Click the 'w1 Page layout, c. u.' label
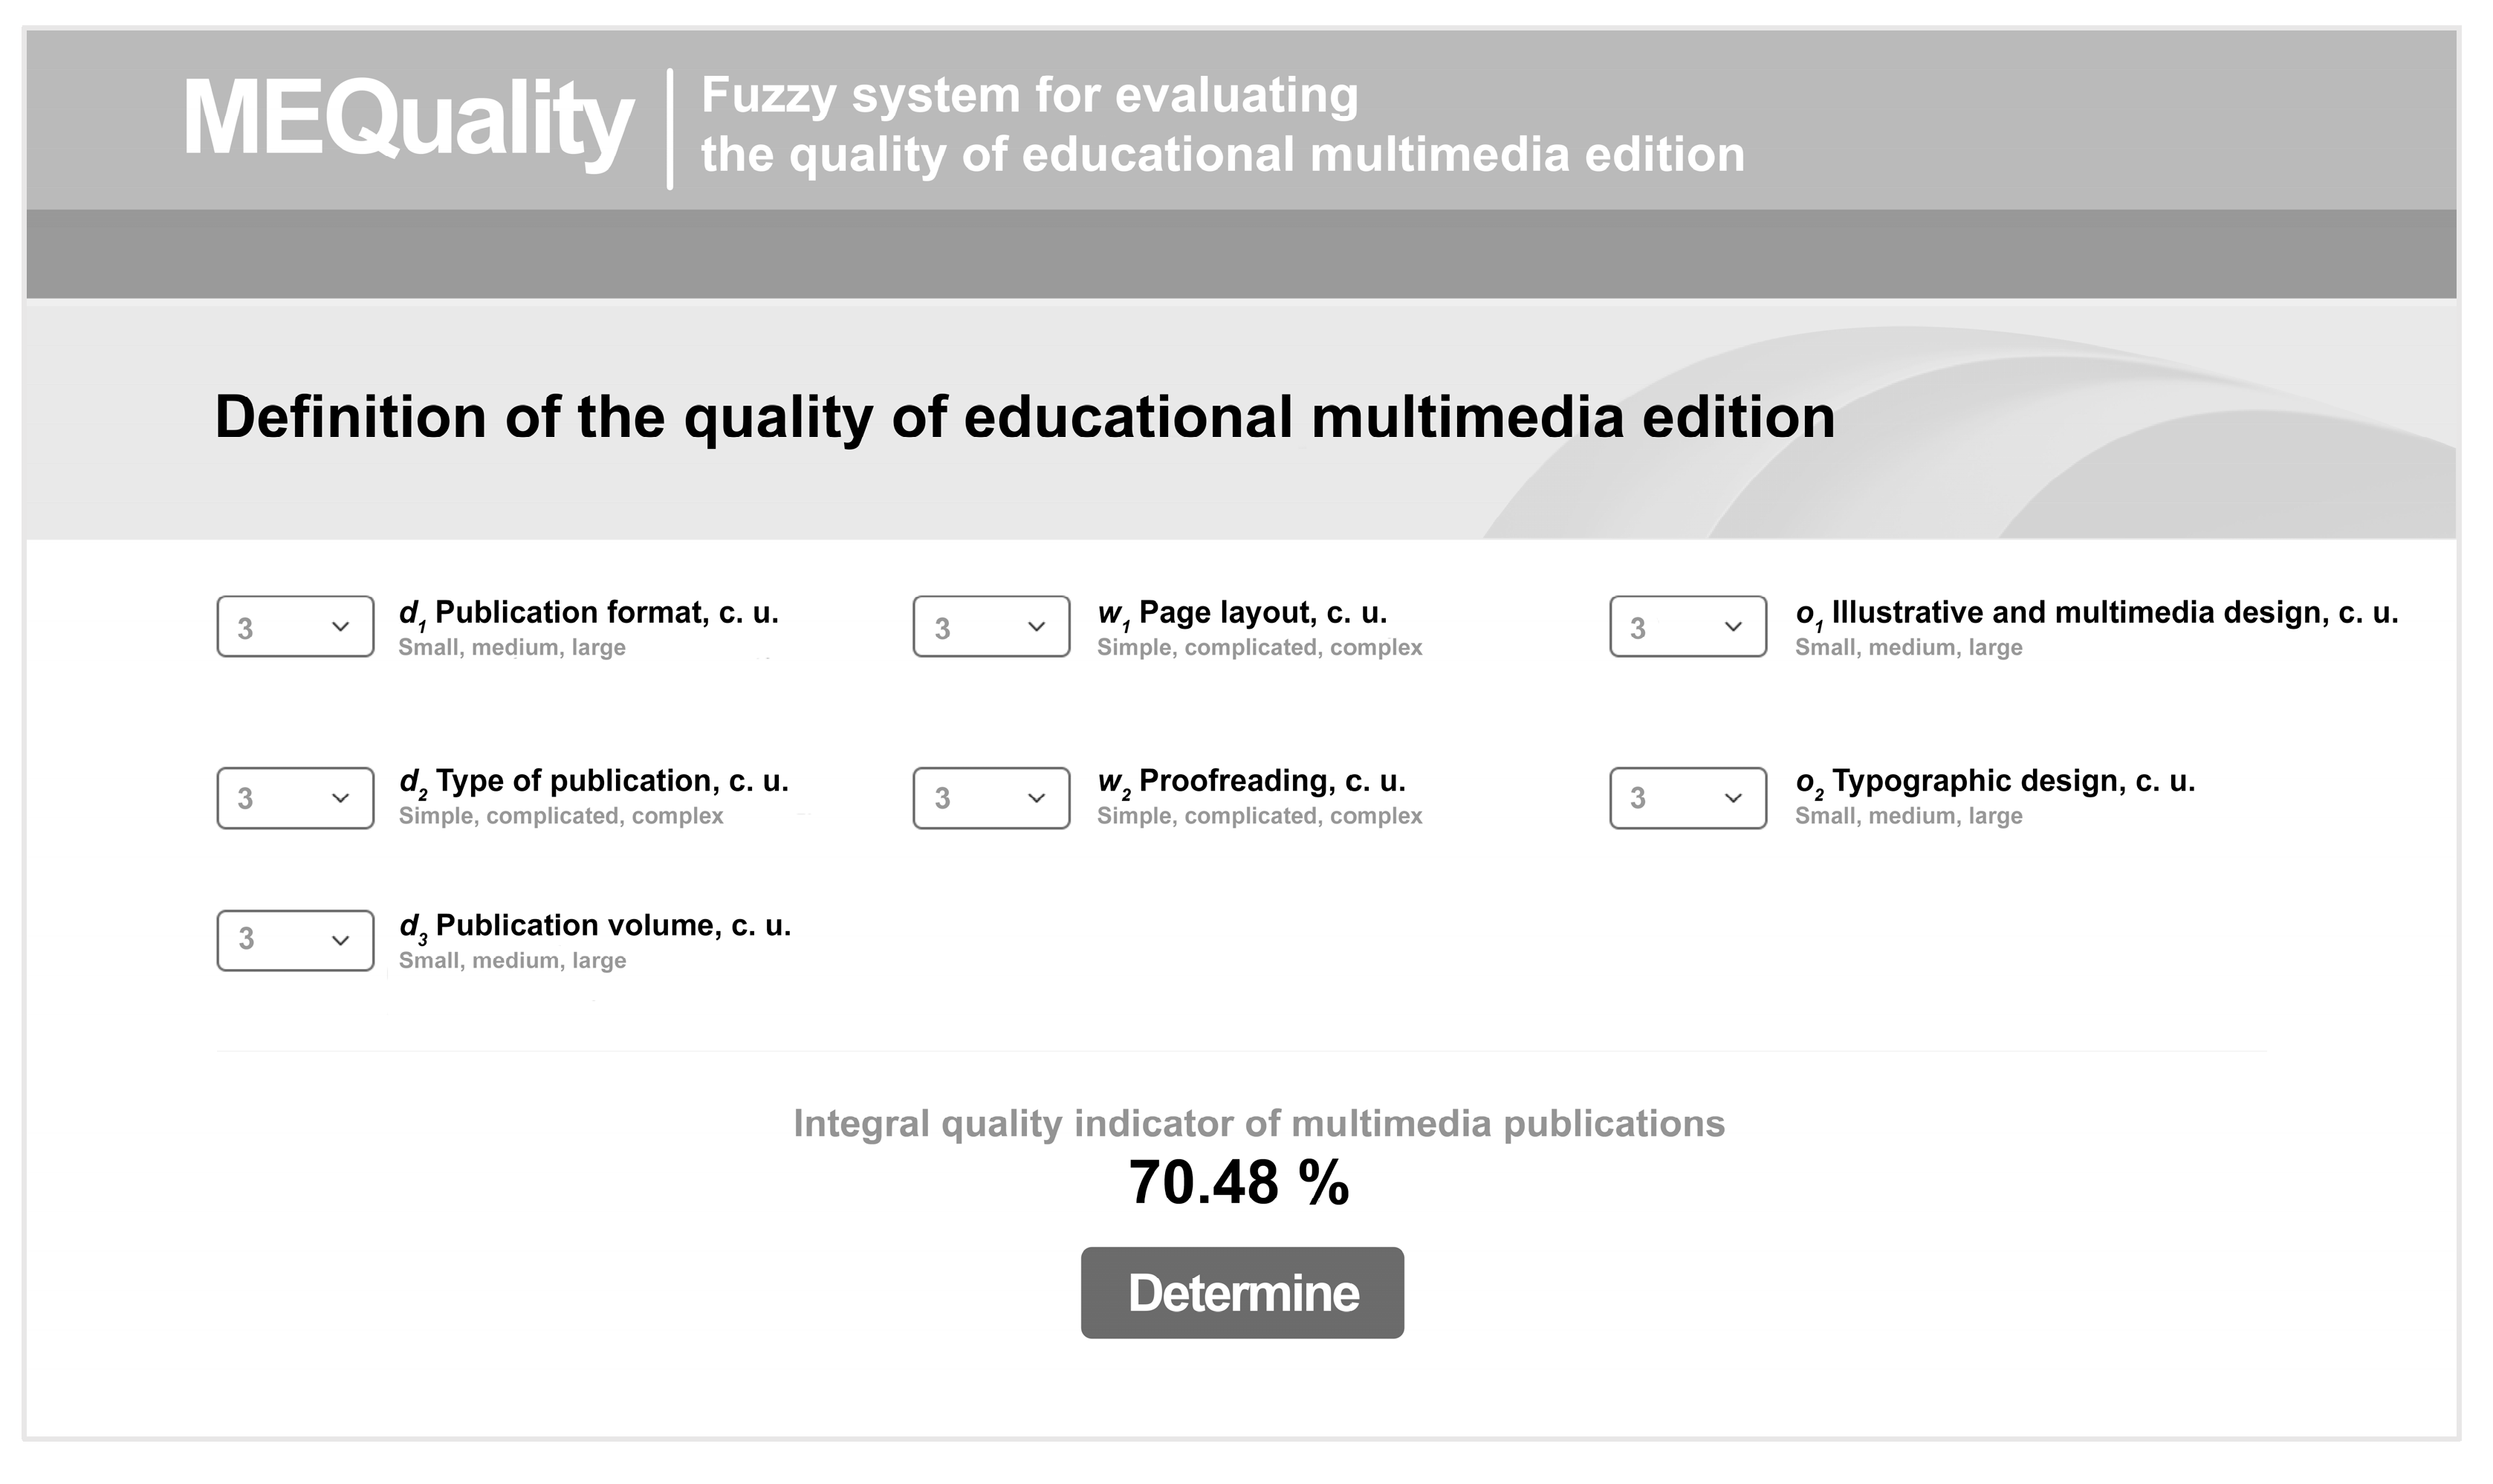 pyautogui.click(x=1242, y=613)
